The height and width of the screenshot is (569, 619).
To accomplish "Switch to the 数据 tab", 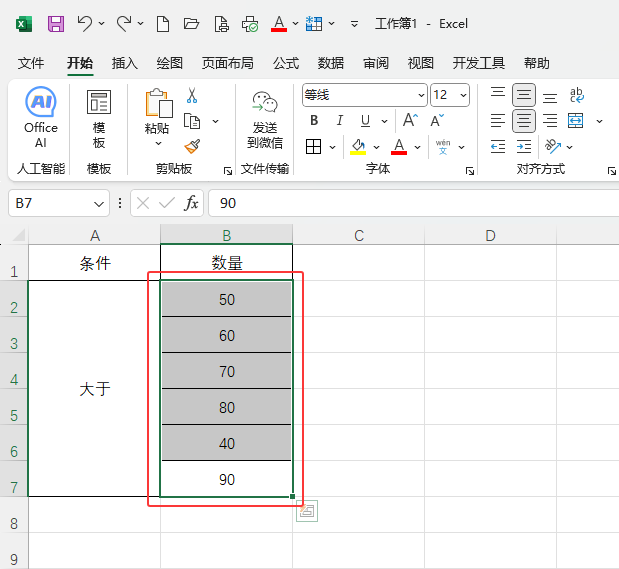I will coord(331,63).
